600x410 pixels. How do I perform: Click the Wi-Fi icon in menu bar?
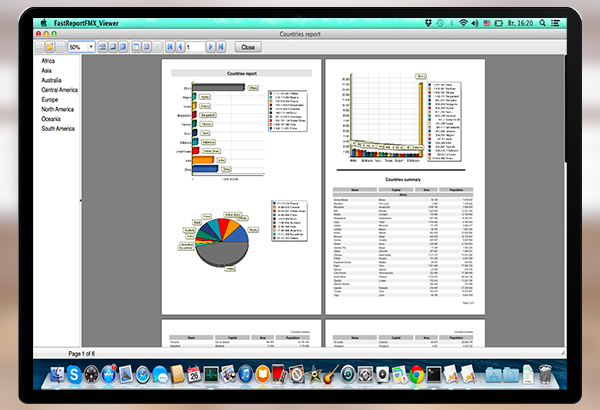click(463, 21)
